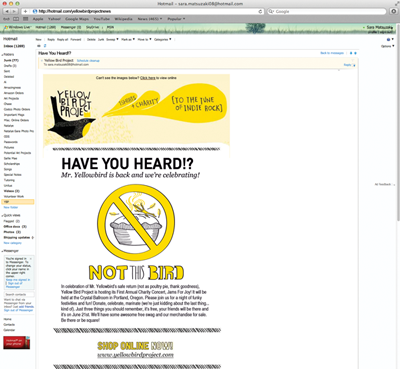Open the Junk folder
The height and width of the screenshot is (369, 400).
tap(11, 60)
